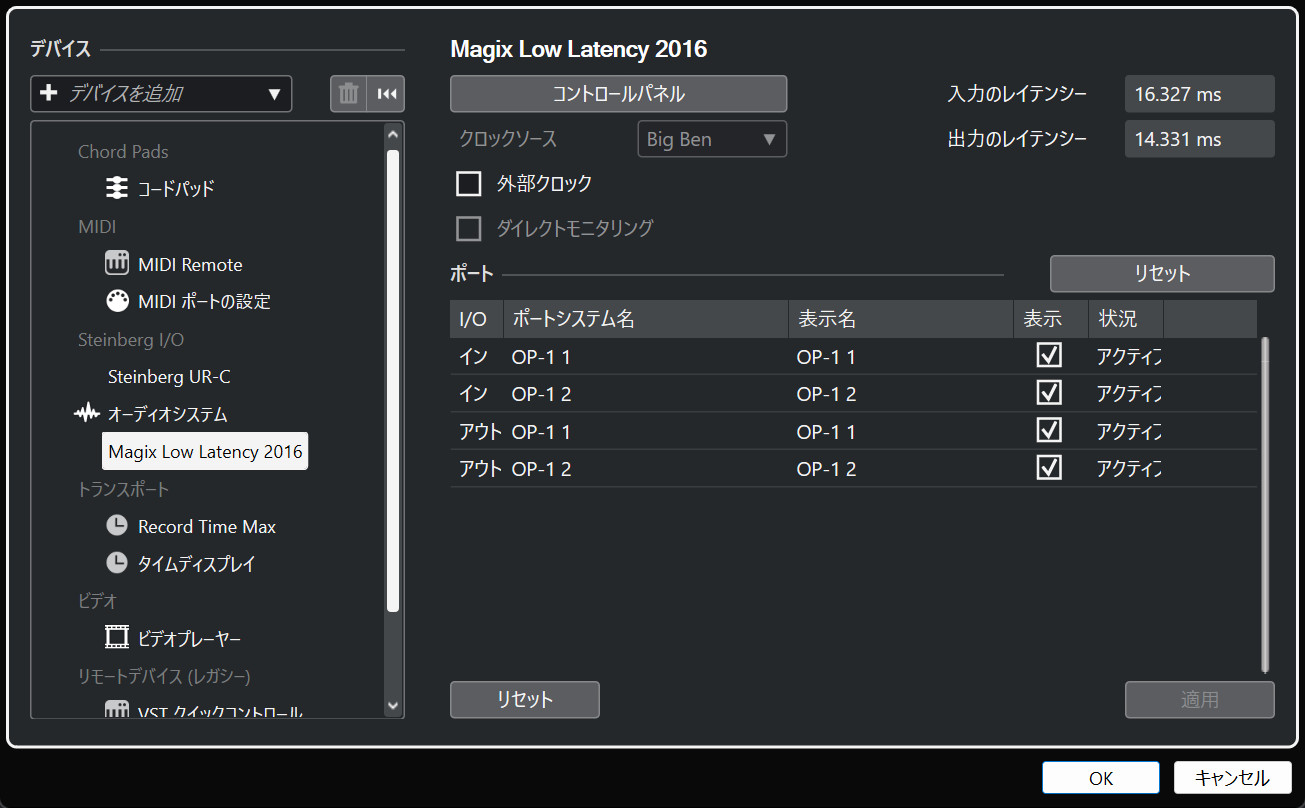Click 表示名 cell of アウト OP-1 1
The height and width of the screenshot is (808, 1305).
(x=901, y=431)
